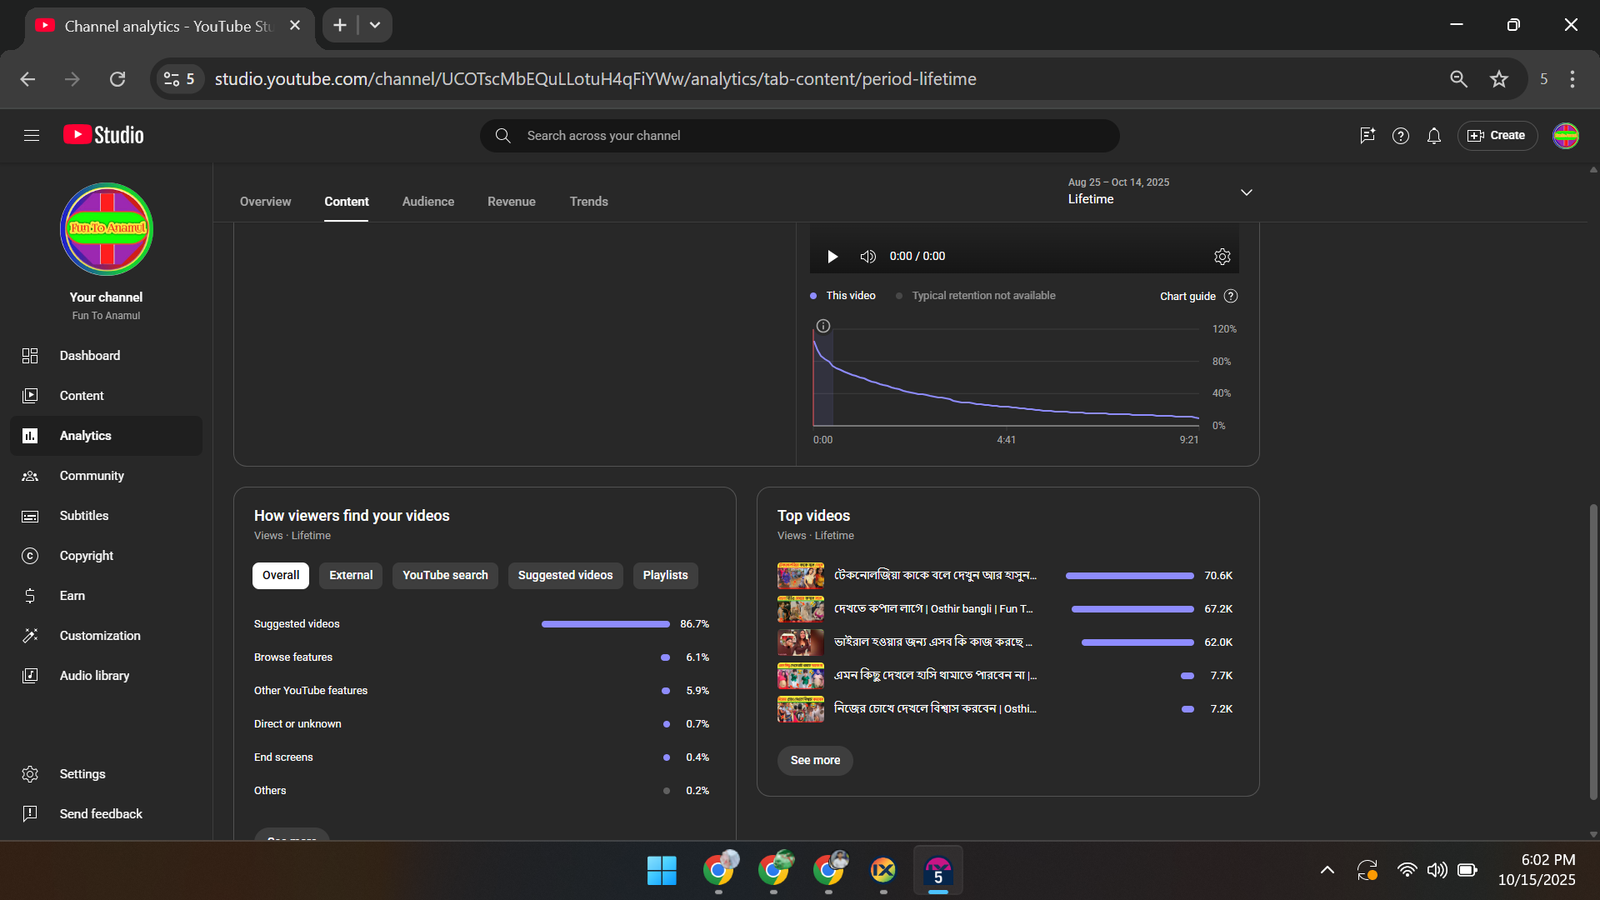Expand the Lifetime date range dropdown
Viewport: 1600px width, 900px height.
[1246, 192]
